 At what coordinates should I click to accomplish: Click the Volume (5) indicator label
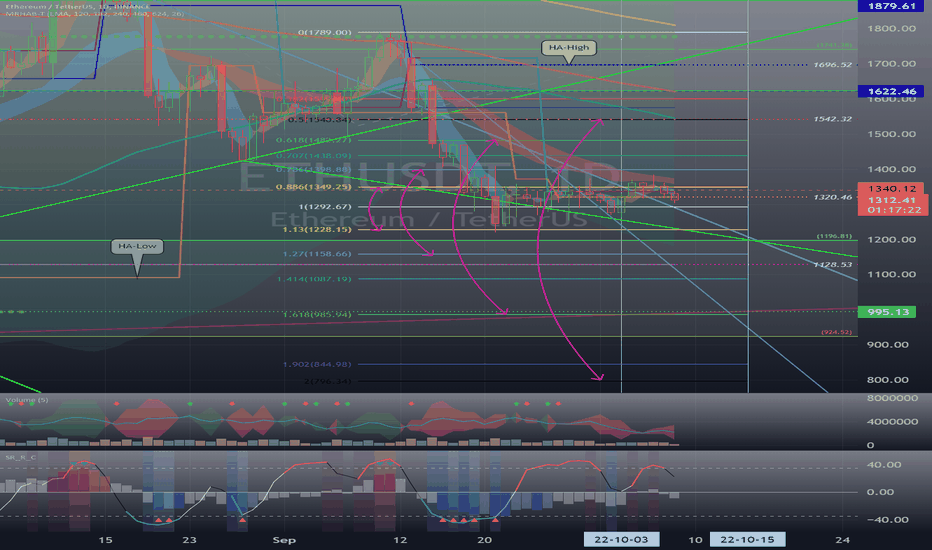point(27,400)
